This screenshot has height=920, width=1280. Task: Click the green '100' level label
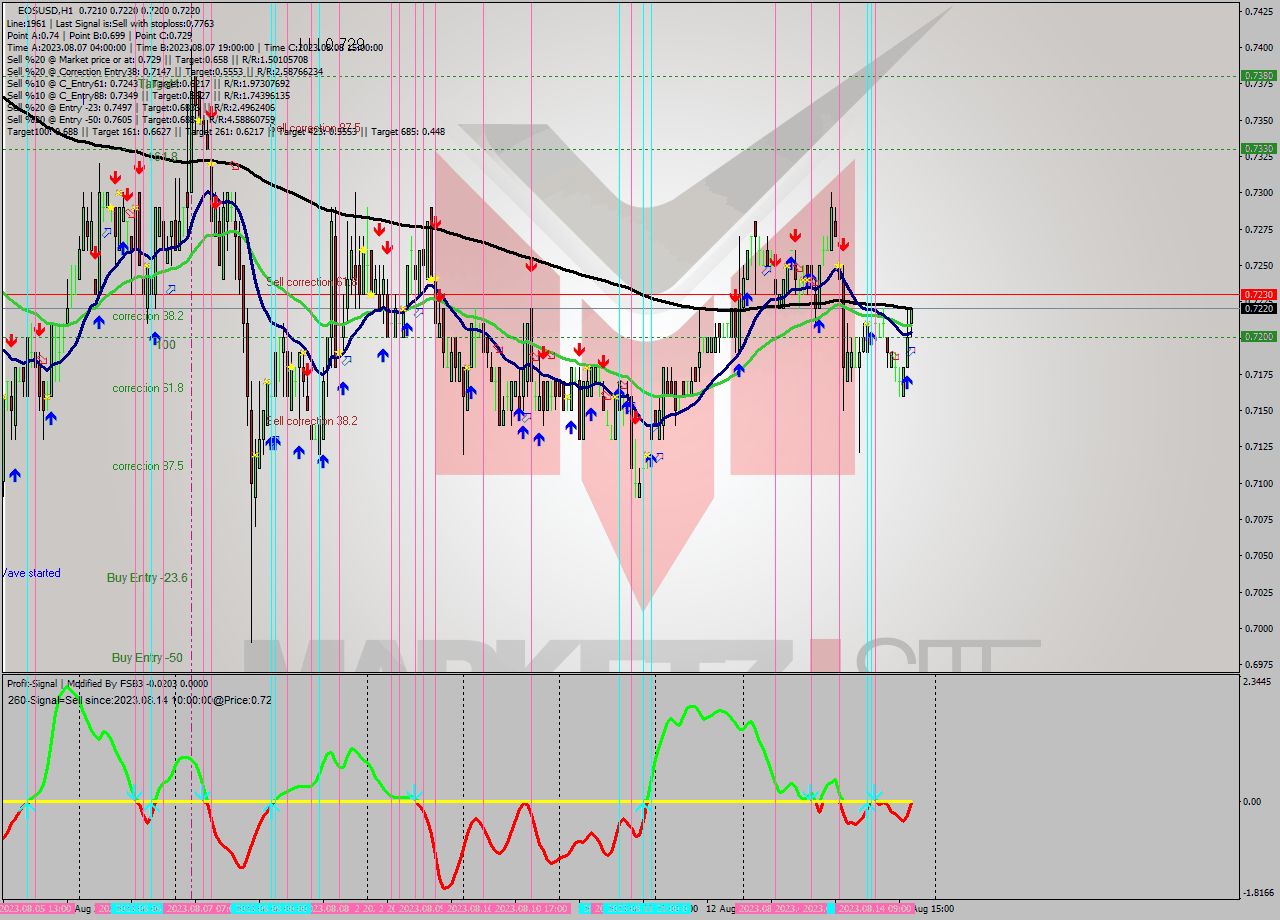[x=166, y=344]
